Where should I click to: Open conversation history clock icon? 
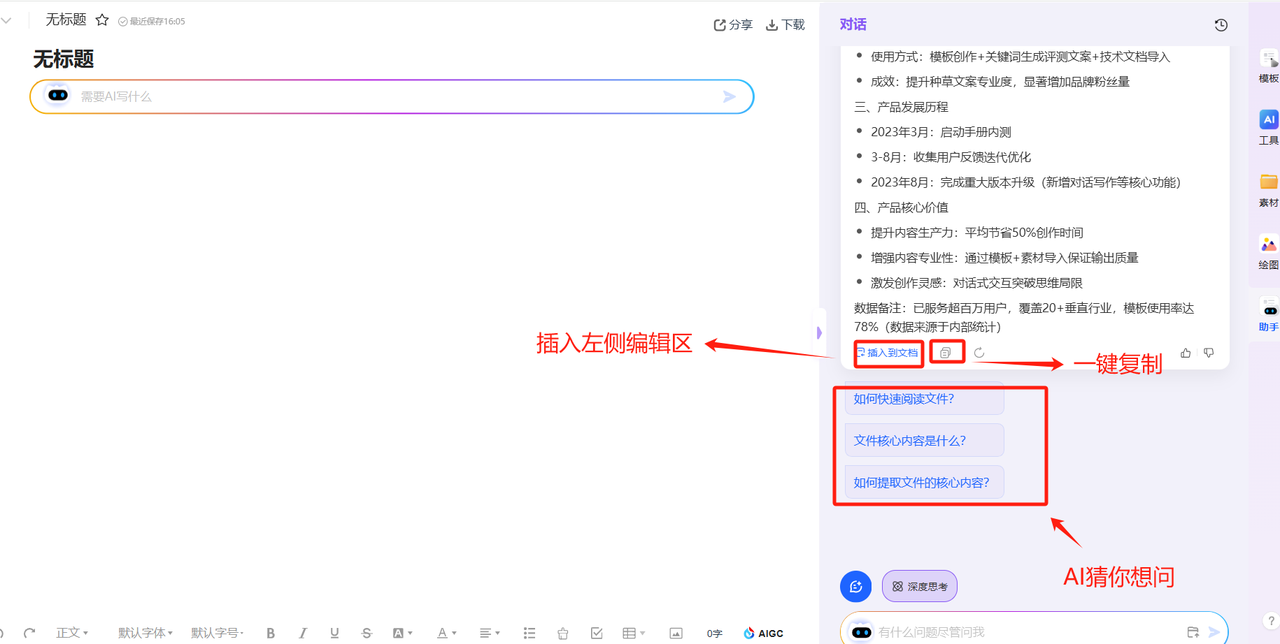click(1221, 25)
